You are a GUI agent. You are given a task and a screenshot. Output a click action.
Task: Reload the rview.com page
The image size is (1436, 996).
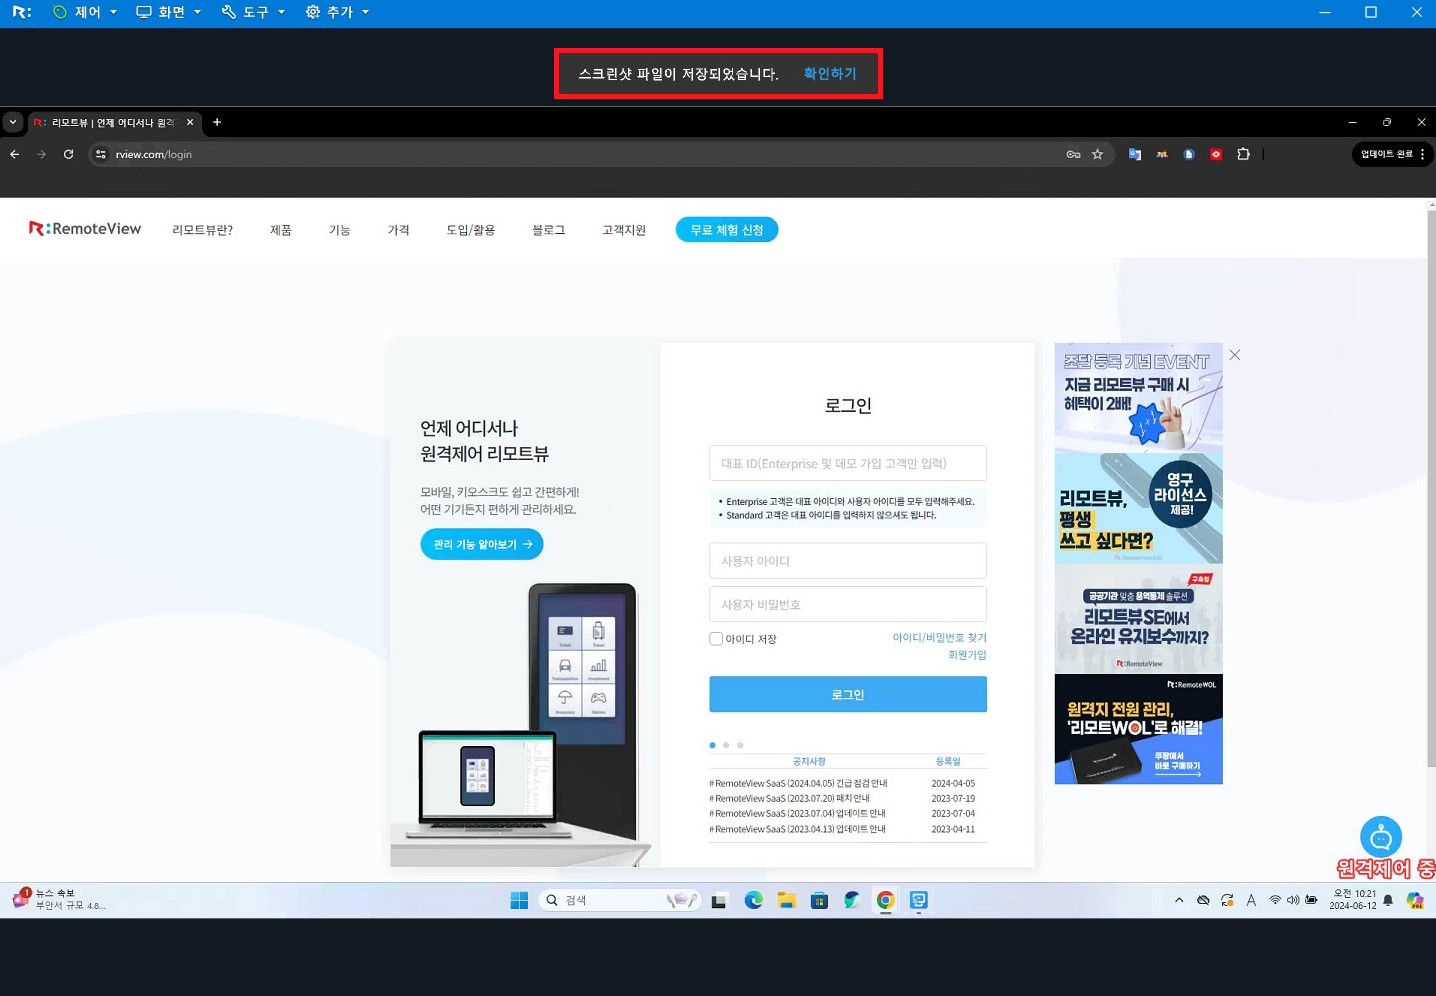(x=68, y=154)
